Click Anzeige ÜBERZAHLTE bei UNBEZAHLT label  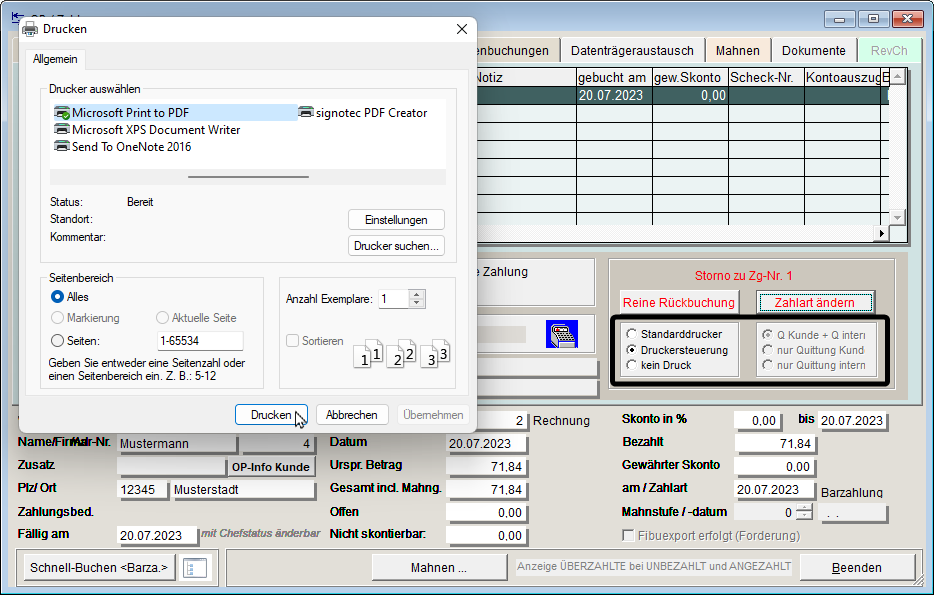click(x=653, y=566)
